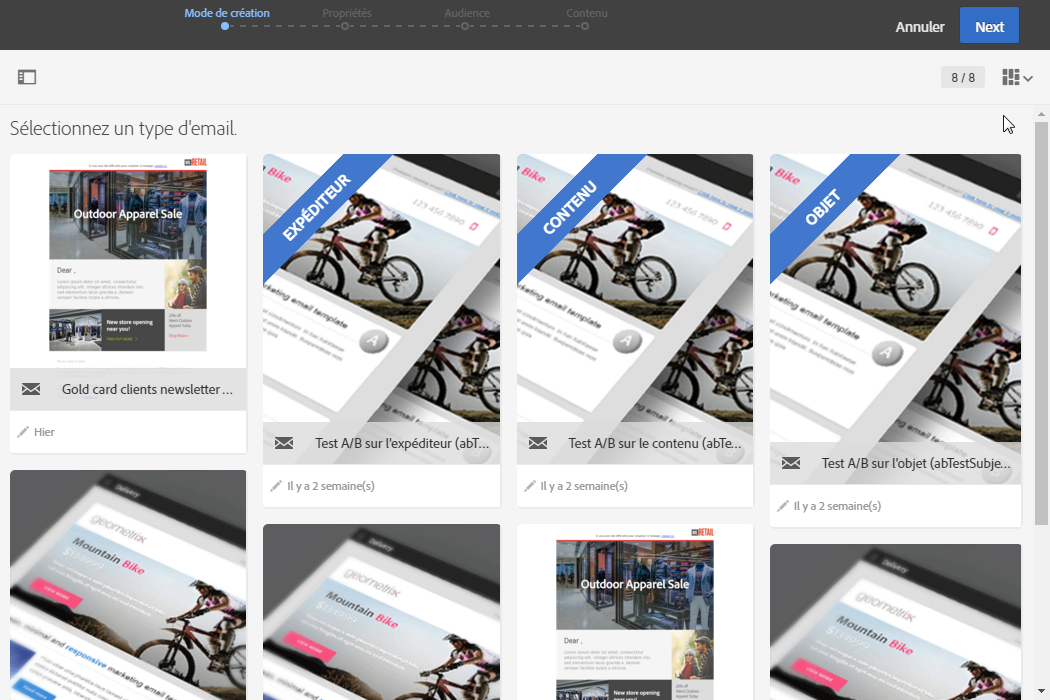Click the 'Gold card clients newsletter' title
This screenshot has height=700, width=1050.
[147, 389]
